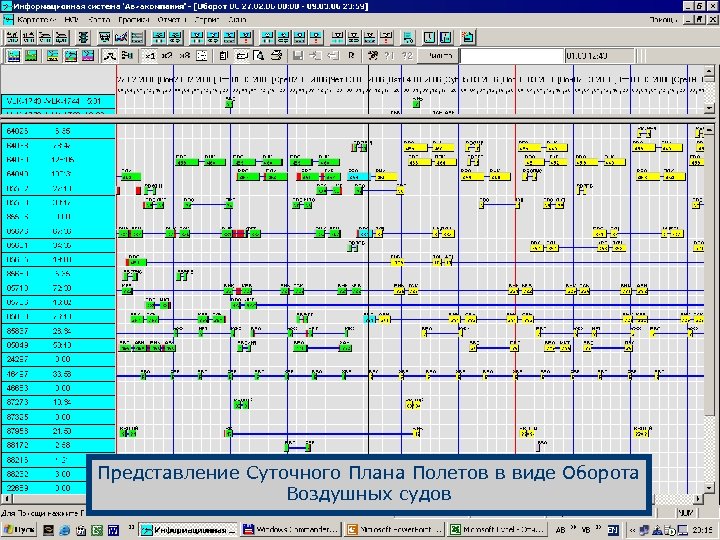Select aircraft row 24297
Image resolution: width=720 pixels, height=540 pixels.
tap(58, 359)
